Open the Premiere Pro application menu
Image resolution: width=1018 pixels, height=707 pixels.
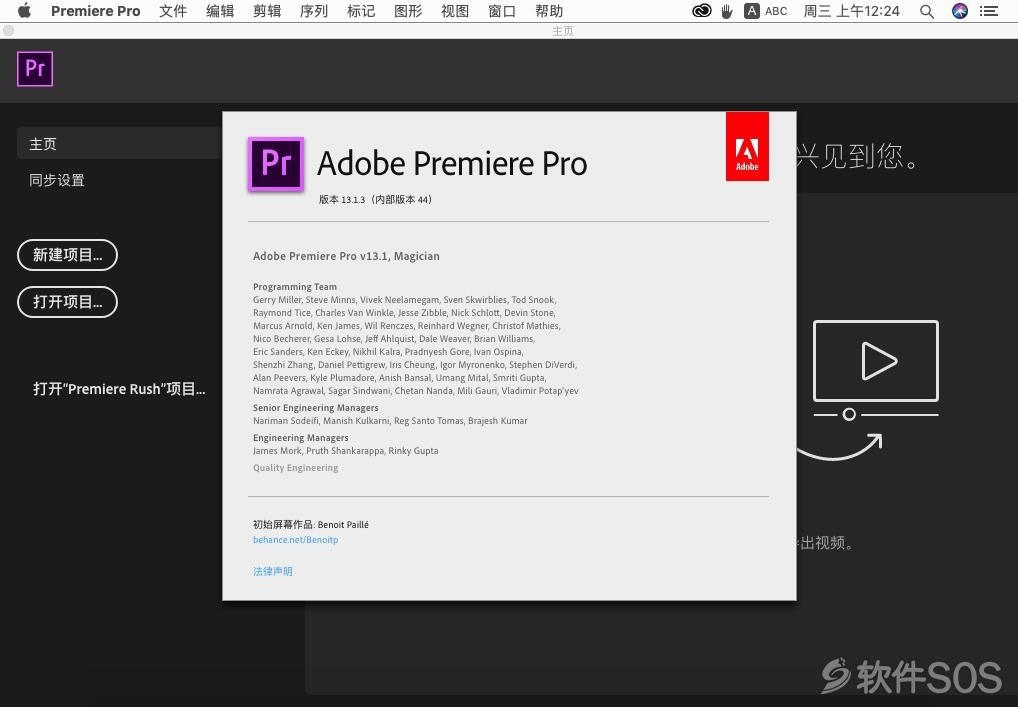95,11
